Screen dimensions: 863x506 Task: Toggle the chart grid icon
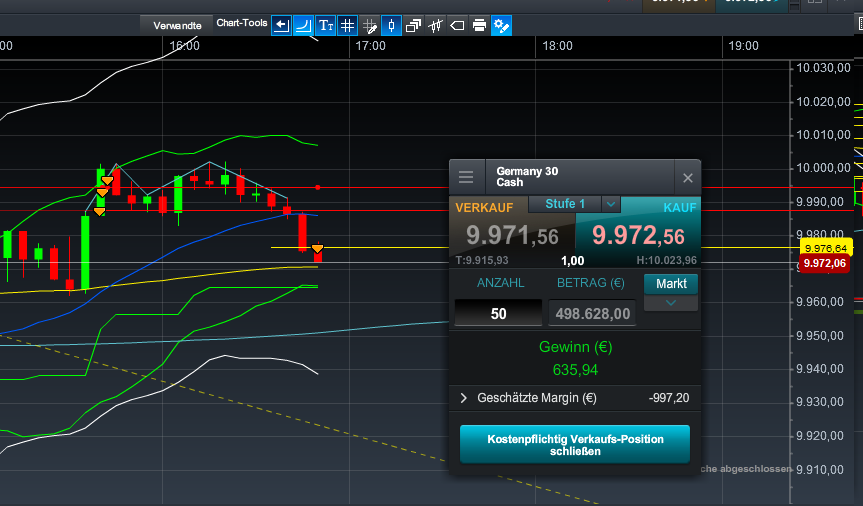tap(347, 25)
